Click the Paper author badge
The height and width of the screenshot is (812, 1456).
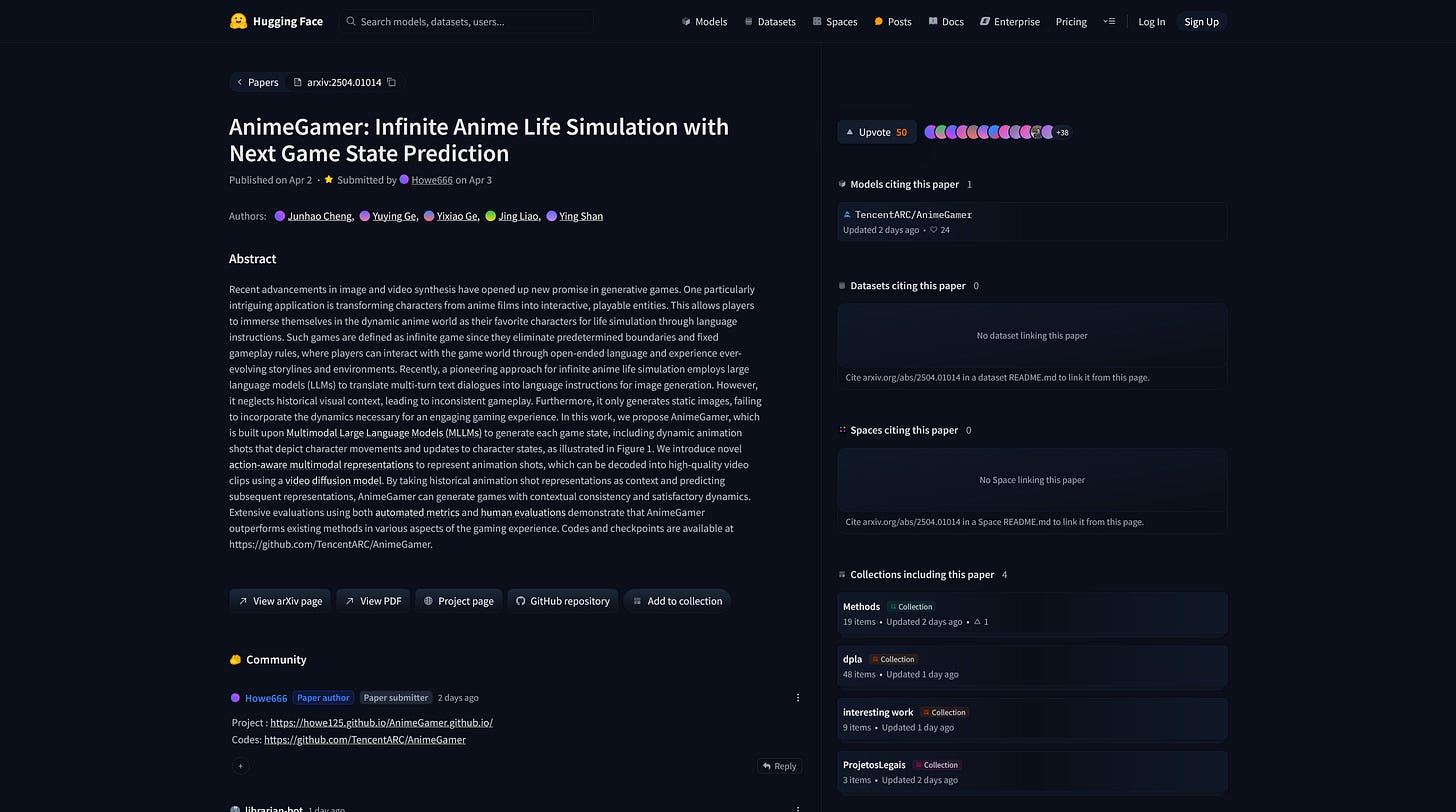323,698
